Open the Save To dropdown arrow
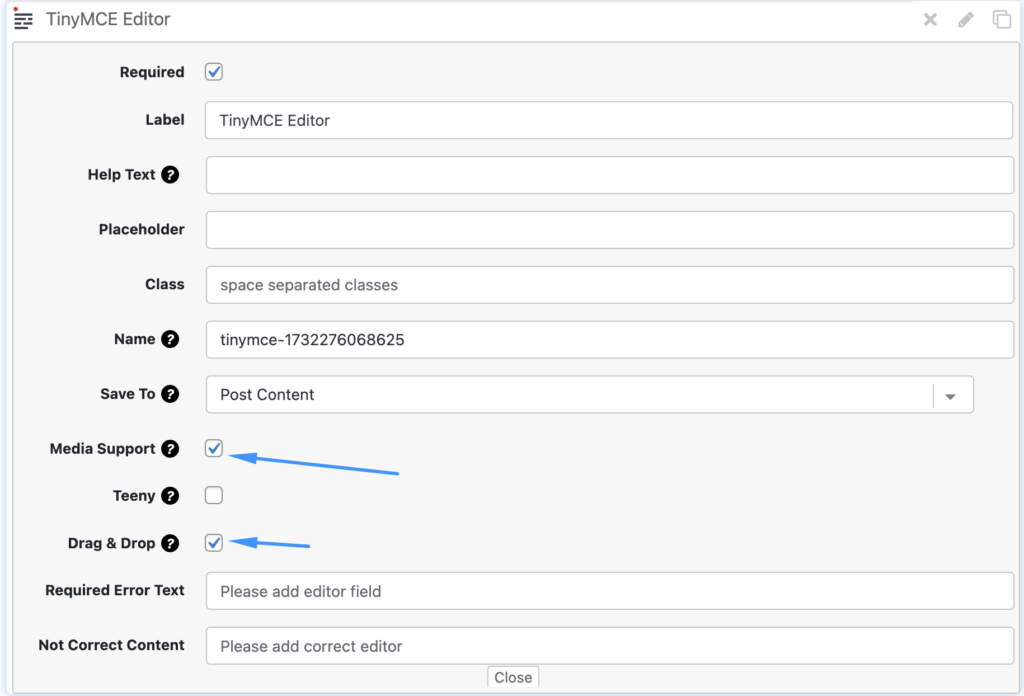This screenshot has height=696, width=1024. click(x=951, y=396)
